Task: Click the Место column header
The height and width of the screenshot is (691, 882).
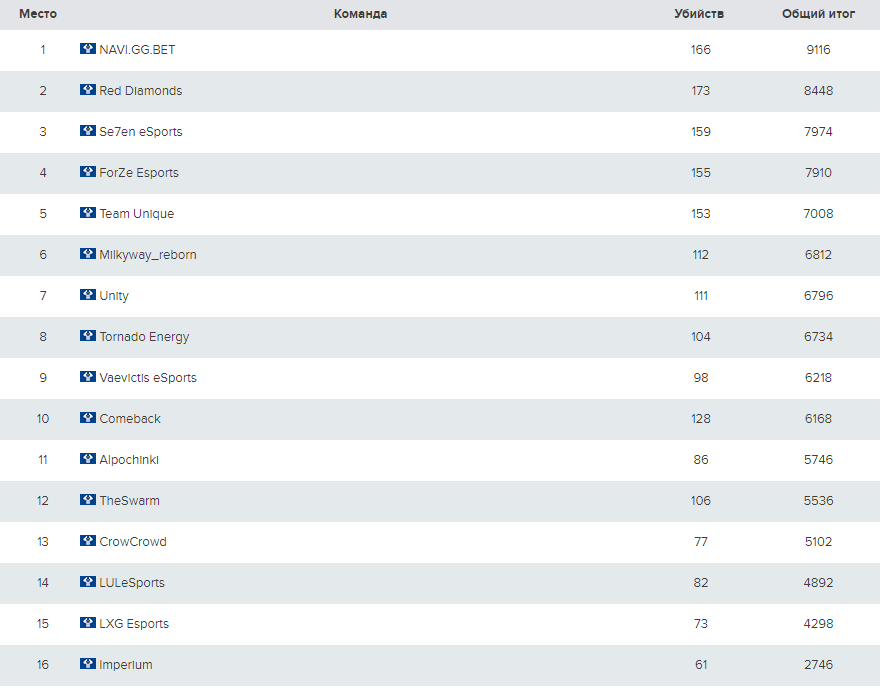Action: (38, 14)
